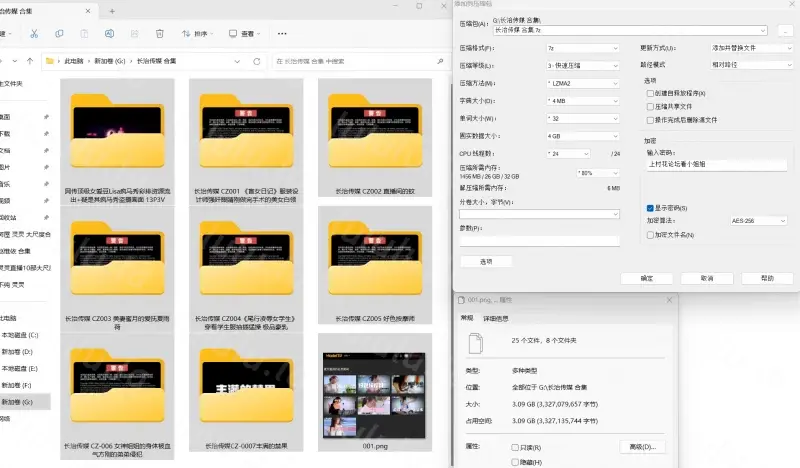Screen dimensions: 800x468
Task: Click the password input field
Action: (x=716, y=164)
